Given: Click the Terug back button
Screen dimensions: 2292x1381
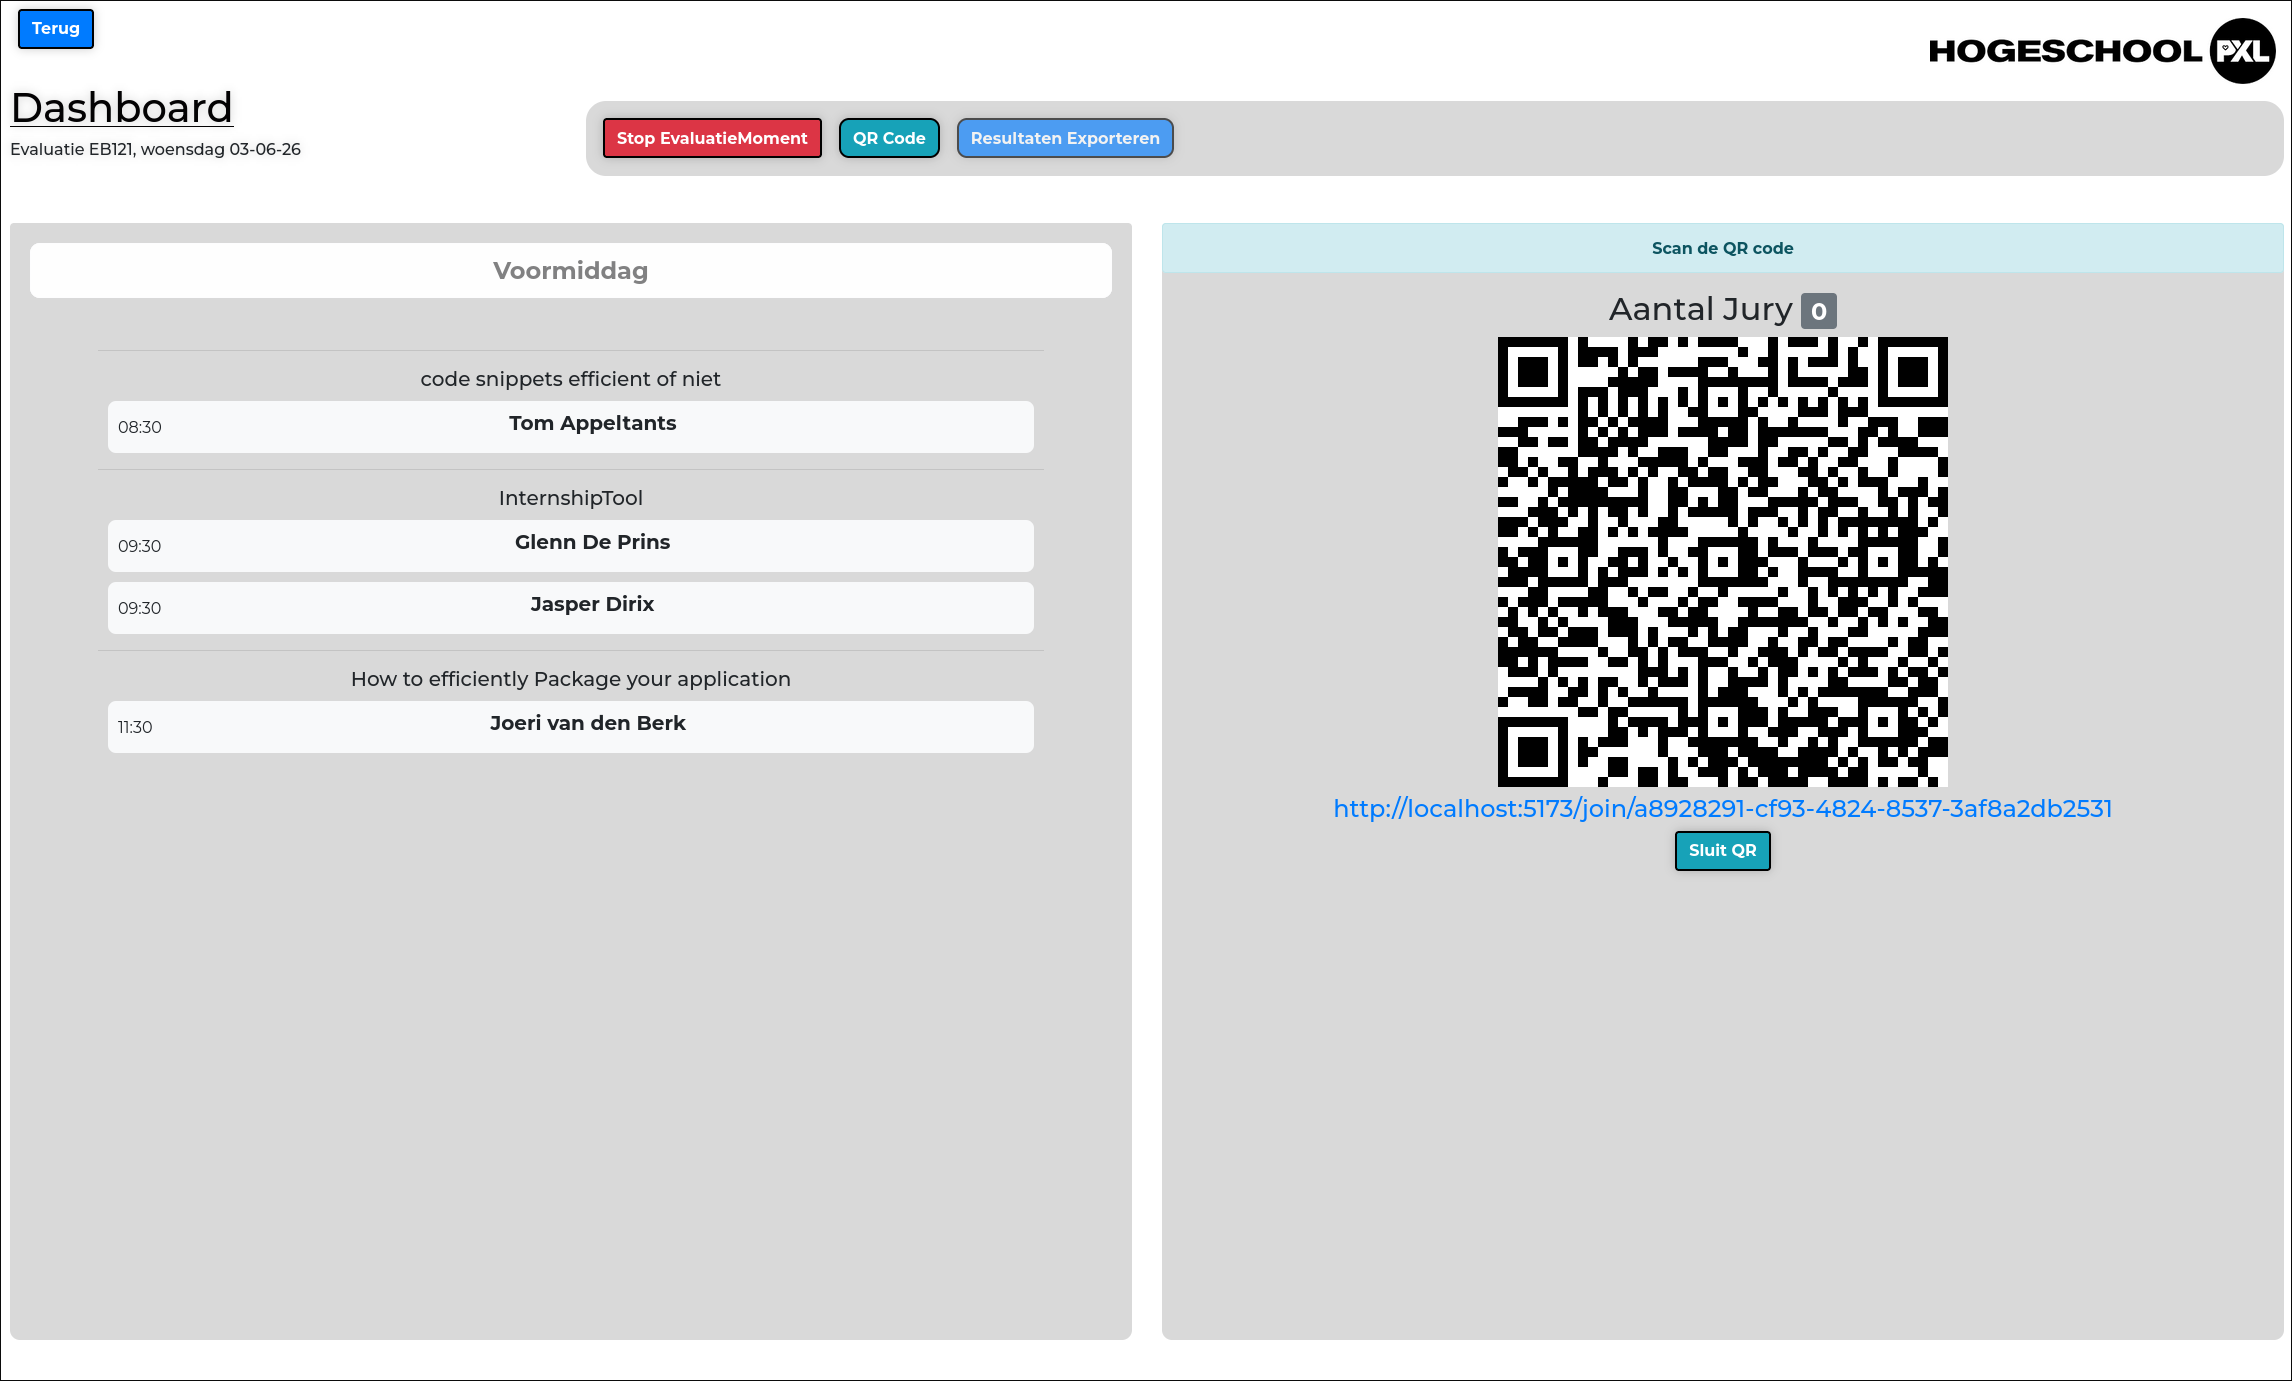Looking at the screenshot, I should [x=56, y=29].
